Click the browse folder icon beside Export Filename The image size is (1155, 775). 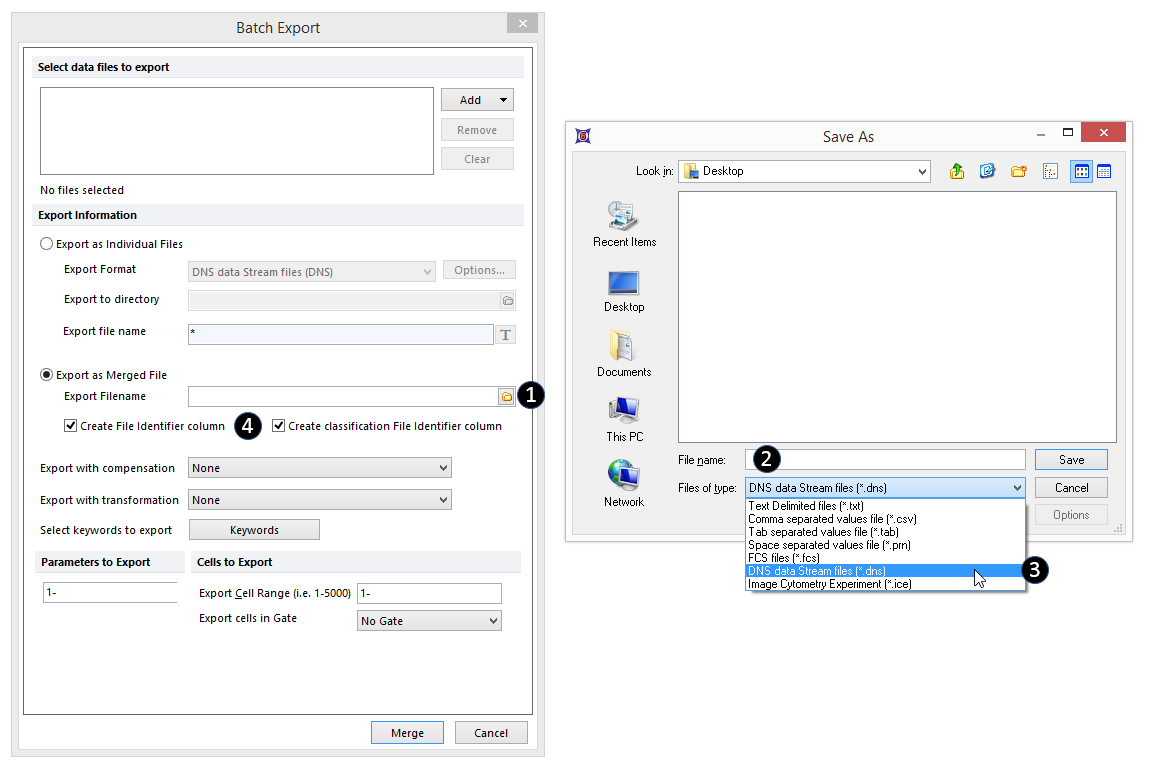pyautogui.click(x=507, y=397)
